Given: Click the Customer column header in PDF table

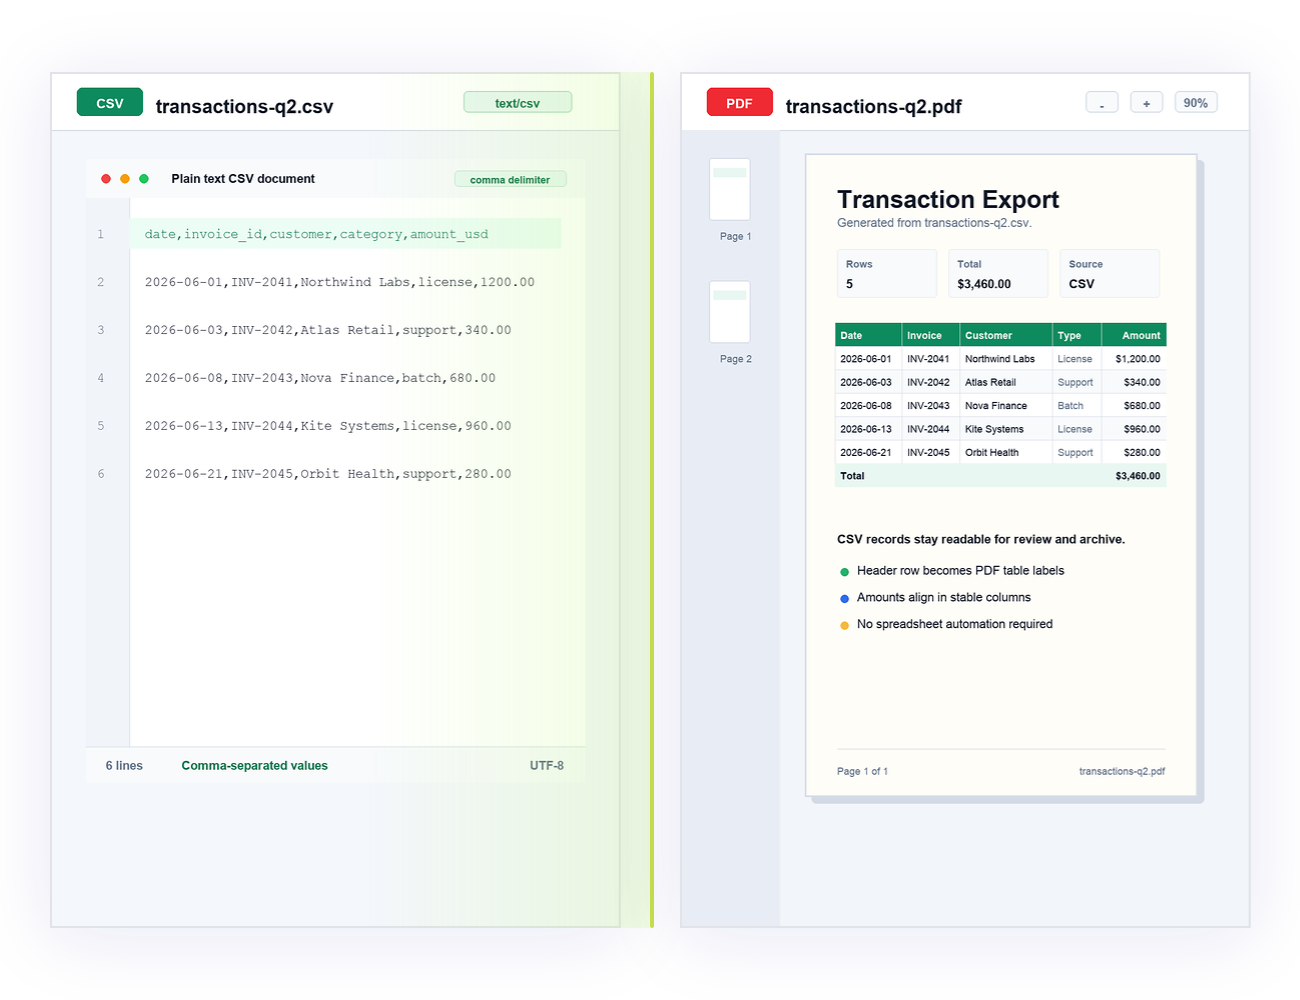Looking at the screenshot, I should click(x=1006, y=335).
